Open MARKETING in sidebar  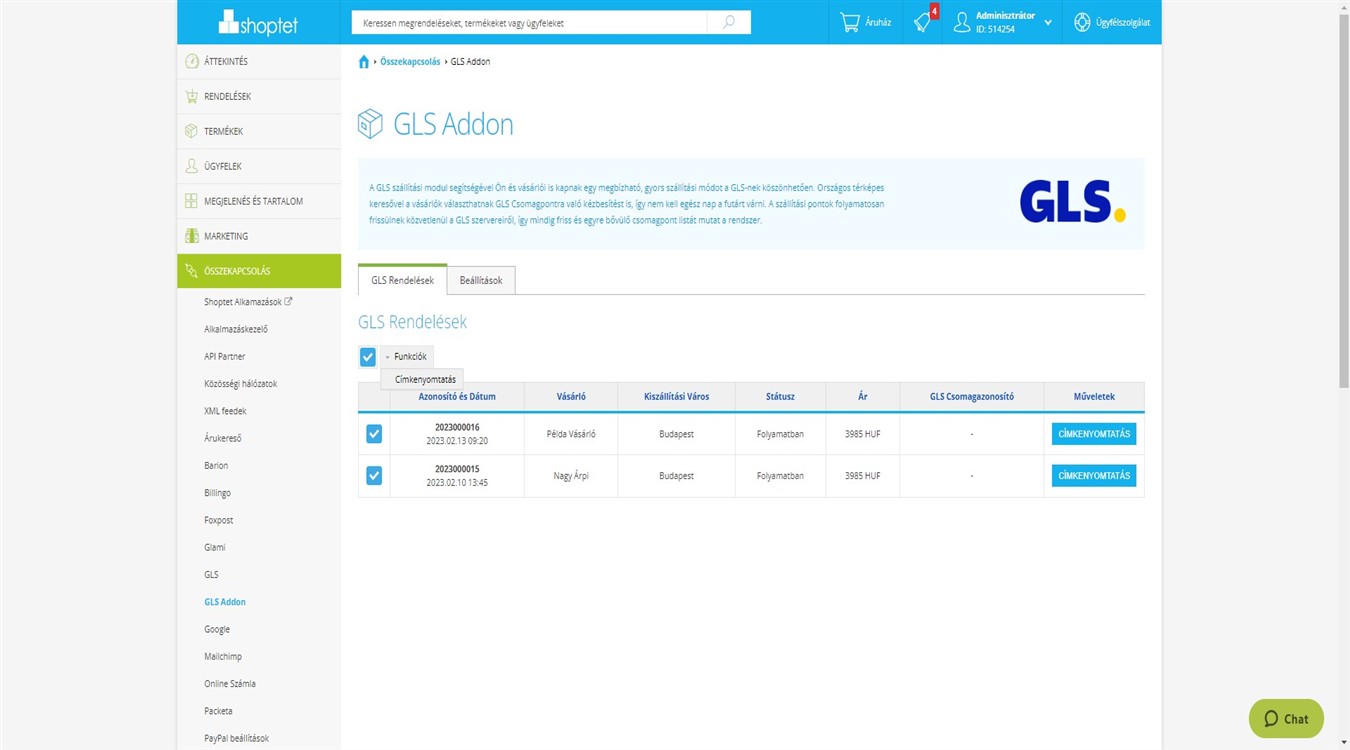[259, 236]
